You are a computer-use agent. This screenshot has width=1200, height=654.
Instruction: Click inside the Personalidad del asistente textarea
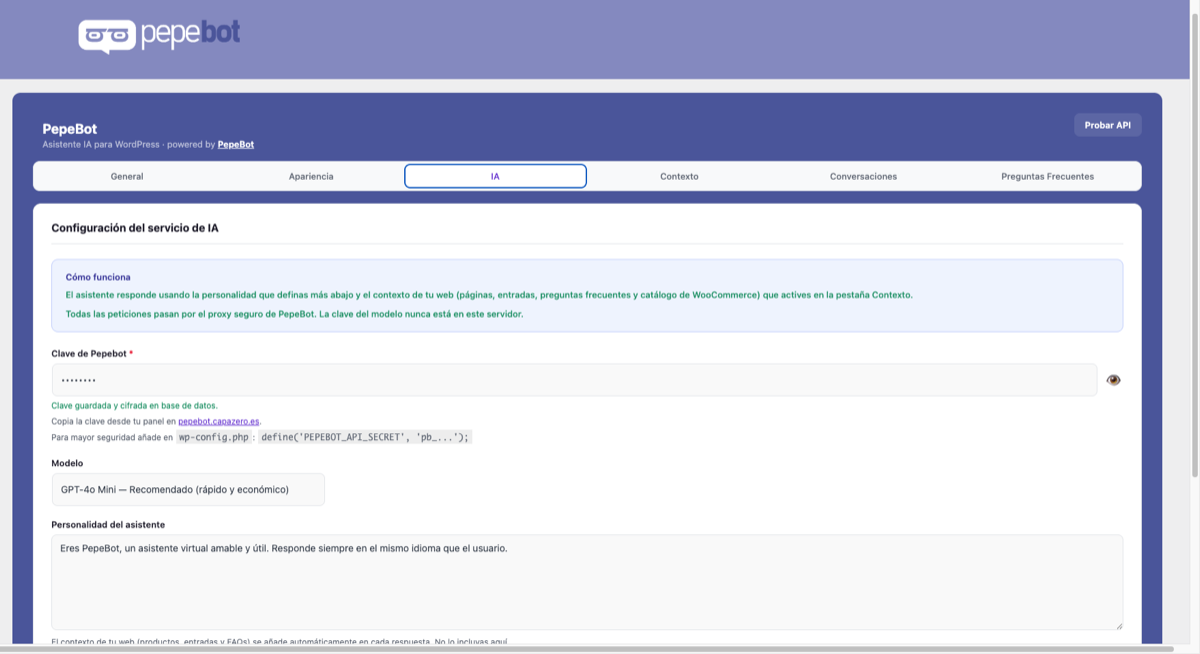pyautogui.click(x=587, y=582)
